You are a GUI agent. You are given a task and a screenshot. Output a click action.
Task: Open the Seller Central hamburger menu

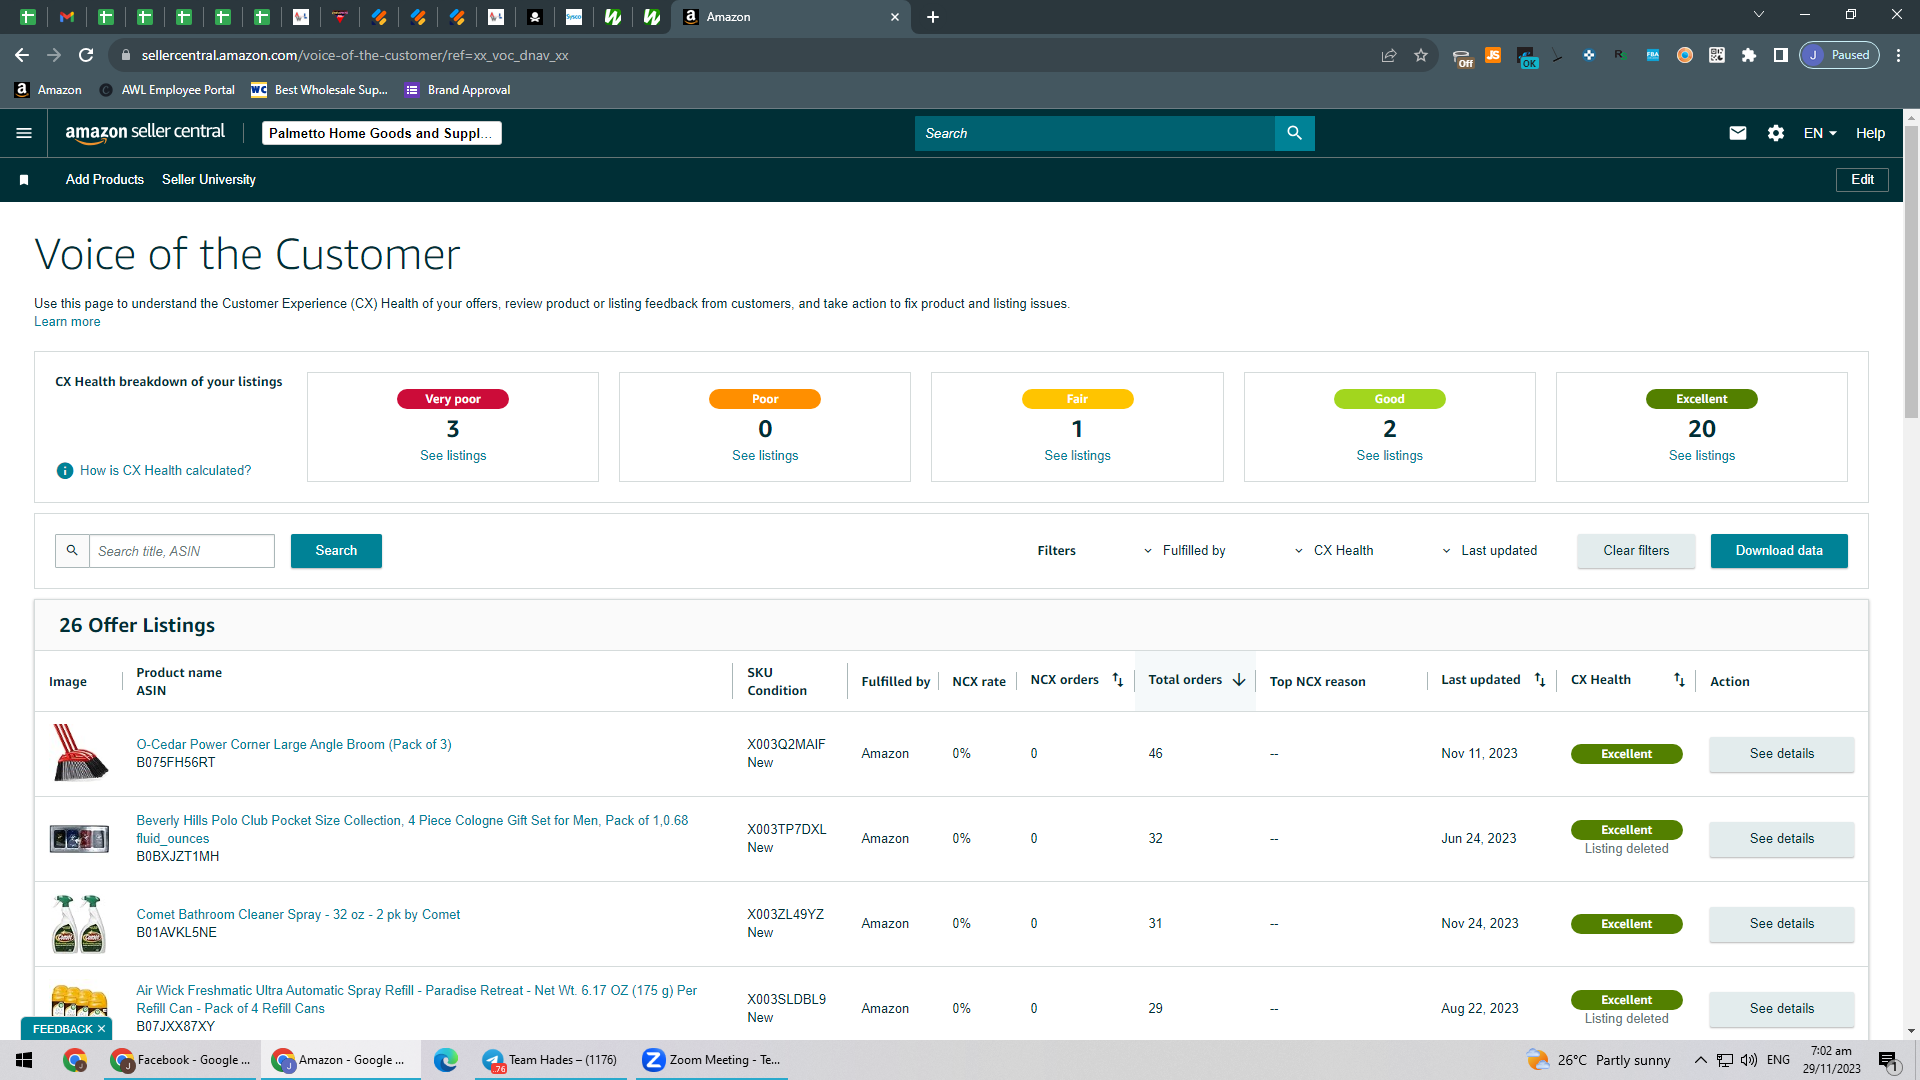[24, 133]
